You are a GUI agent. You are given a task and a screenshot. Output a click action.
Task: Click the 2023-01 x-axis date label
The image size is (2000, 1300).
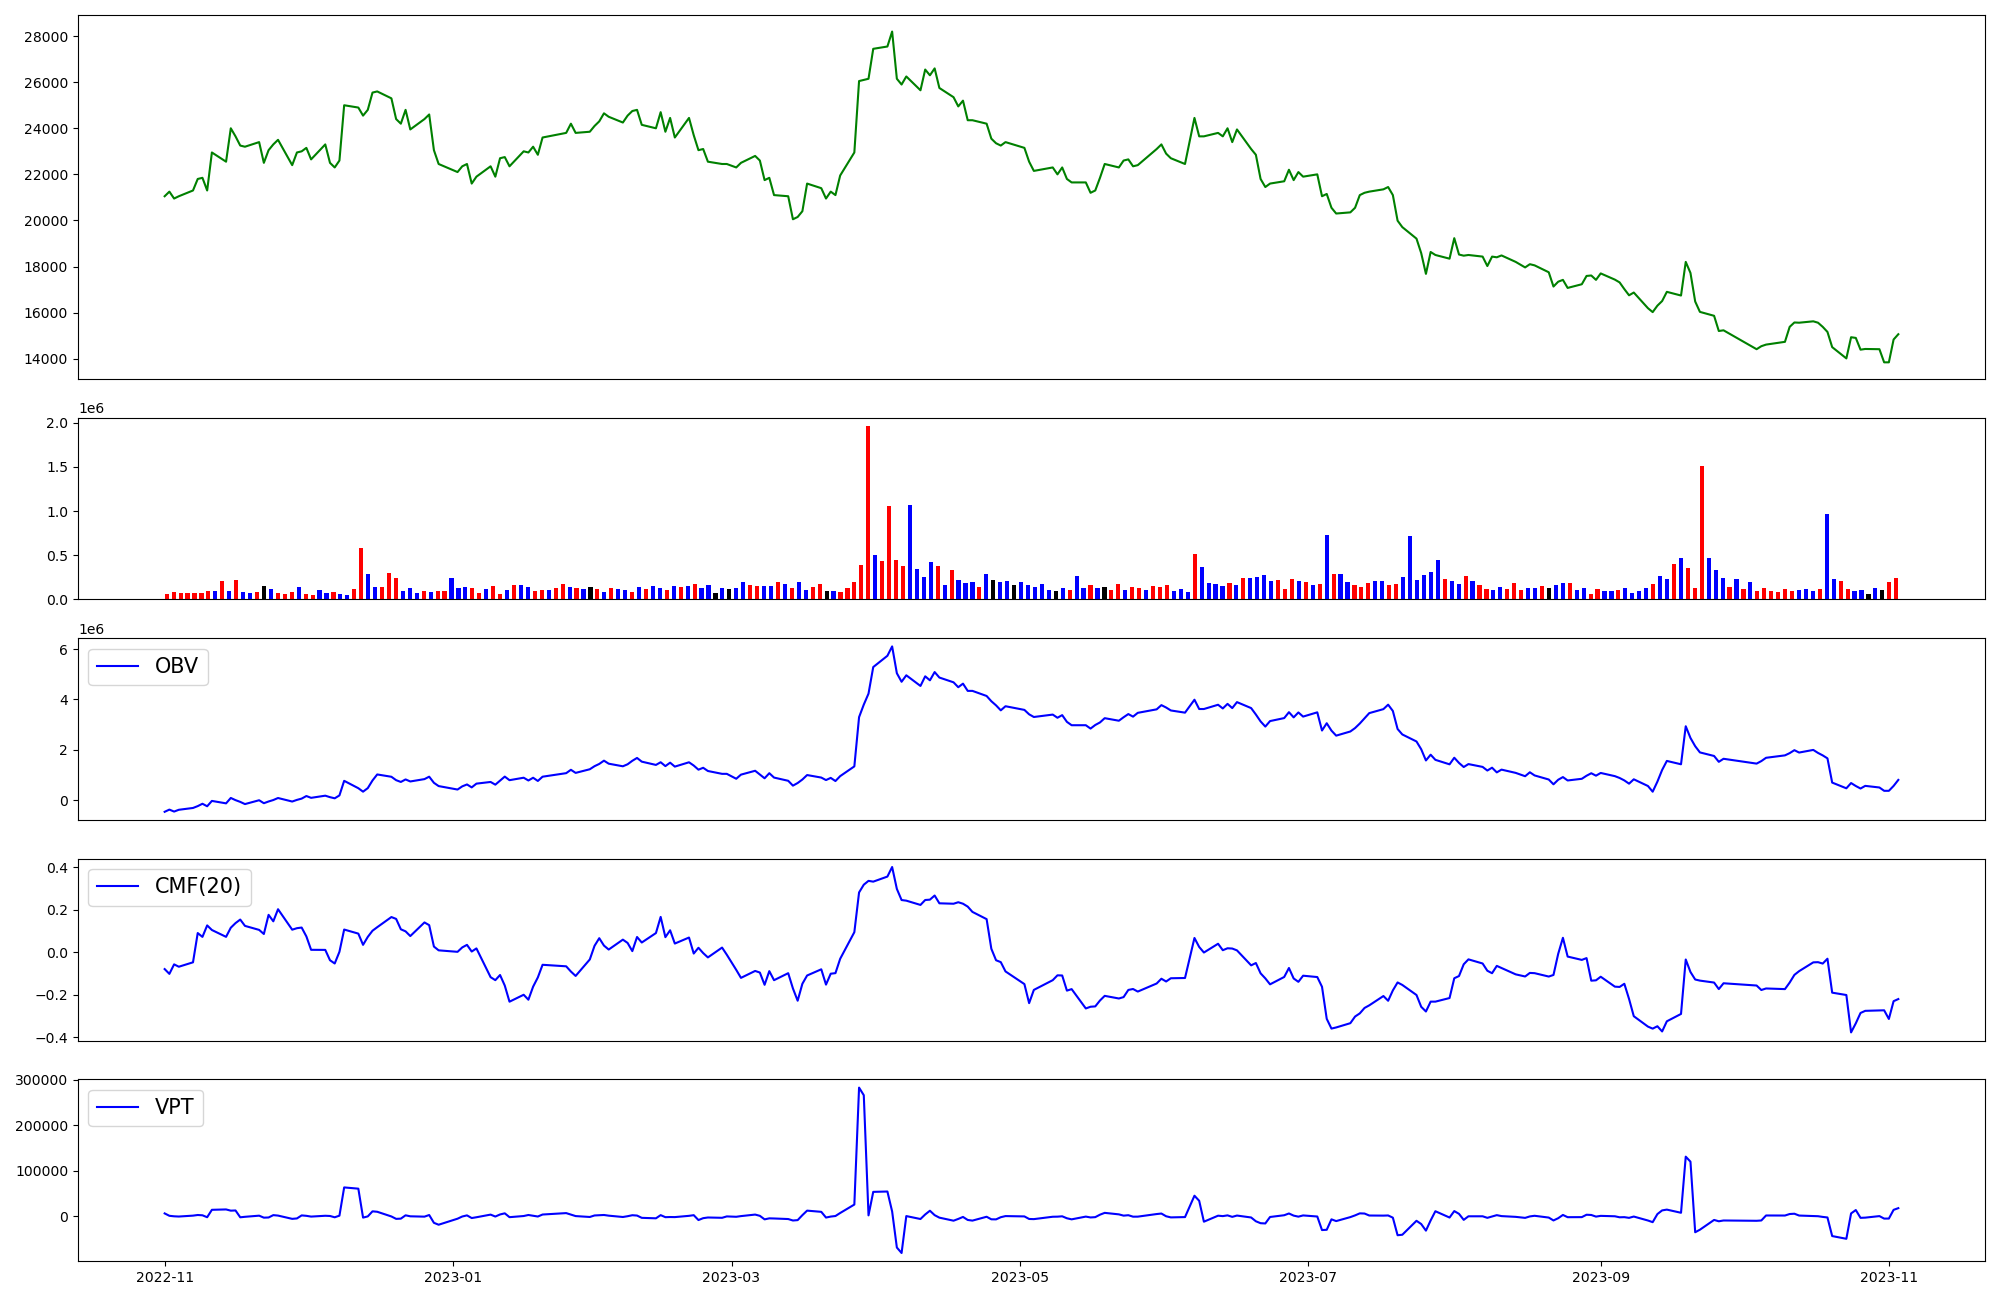(x=453, y=1277)
